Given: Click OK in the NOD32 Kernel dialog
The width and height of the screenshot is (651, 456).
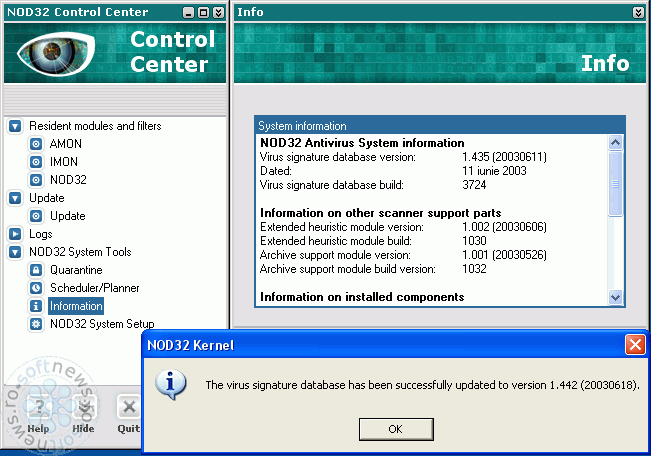Looking at the screenshot, I should click(x=396, y=429).
